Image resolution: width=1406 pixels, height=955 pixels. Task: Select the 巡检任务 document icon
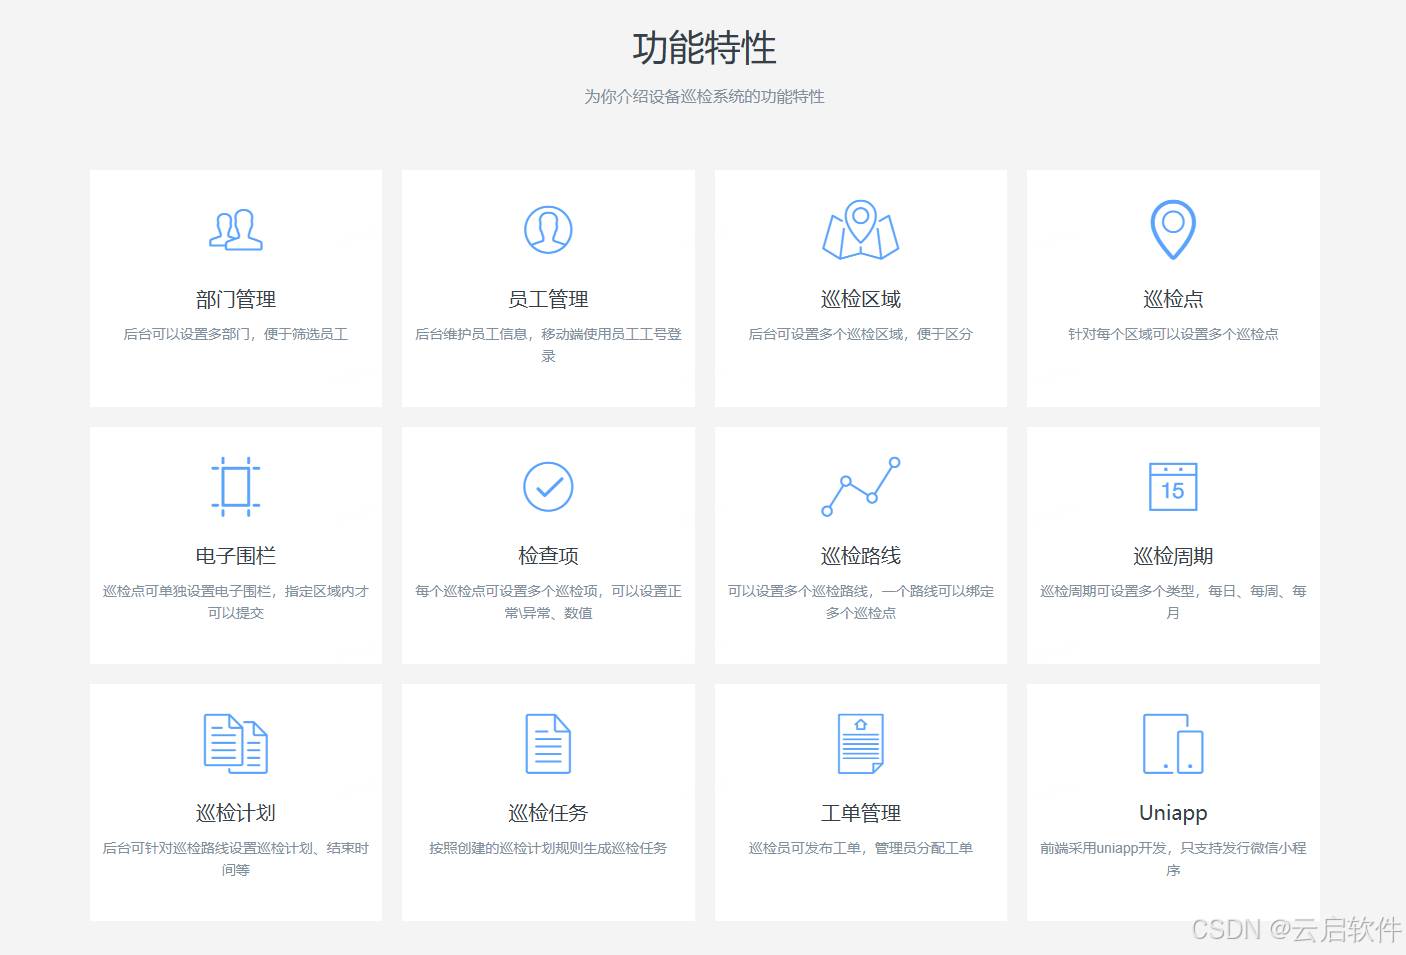548,744
